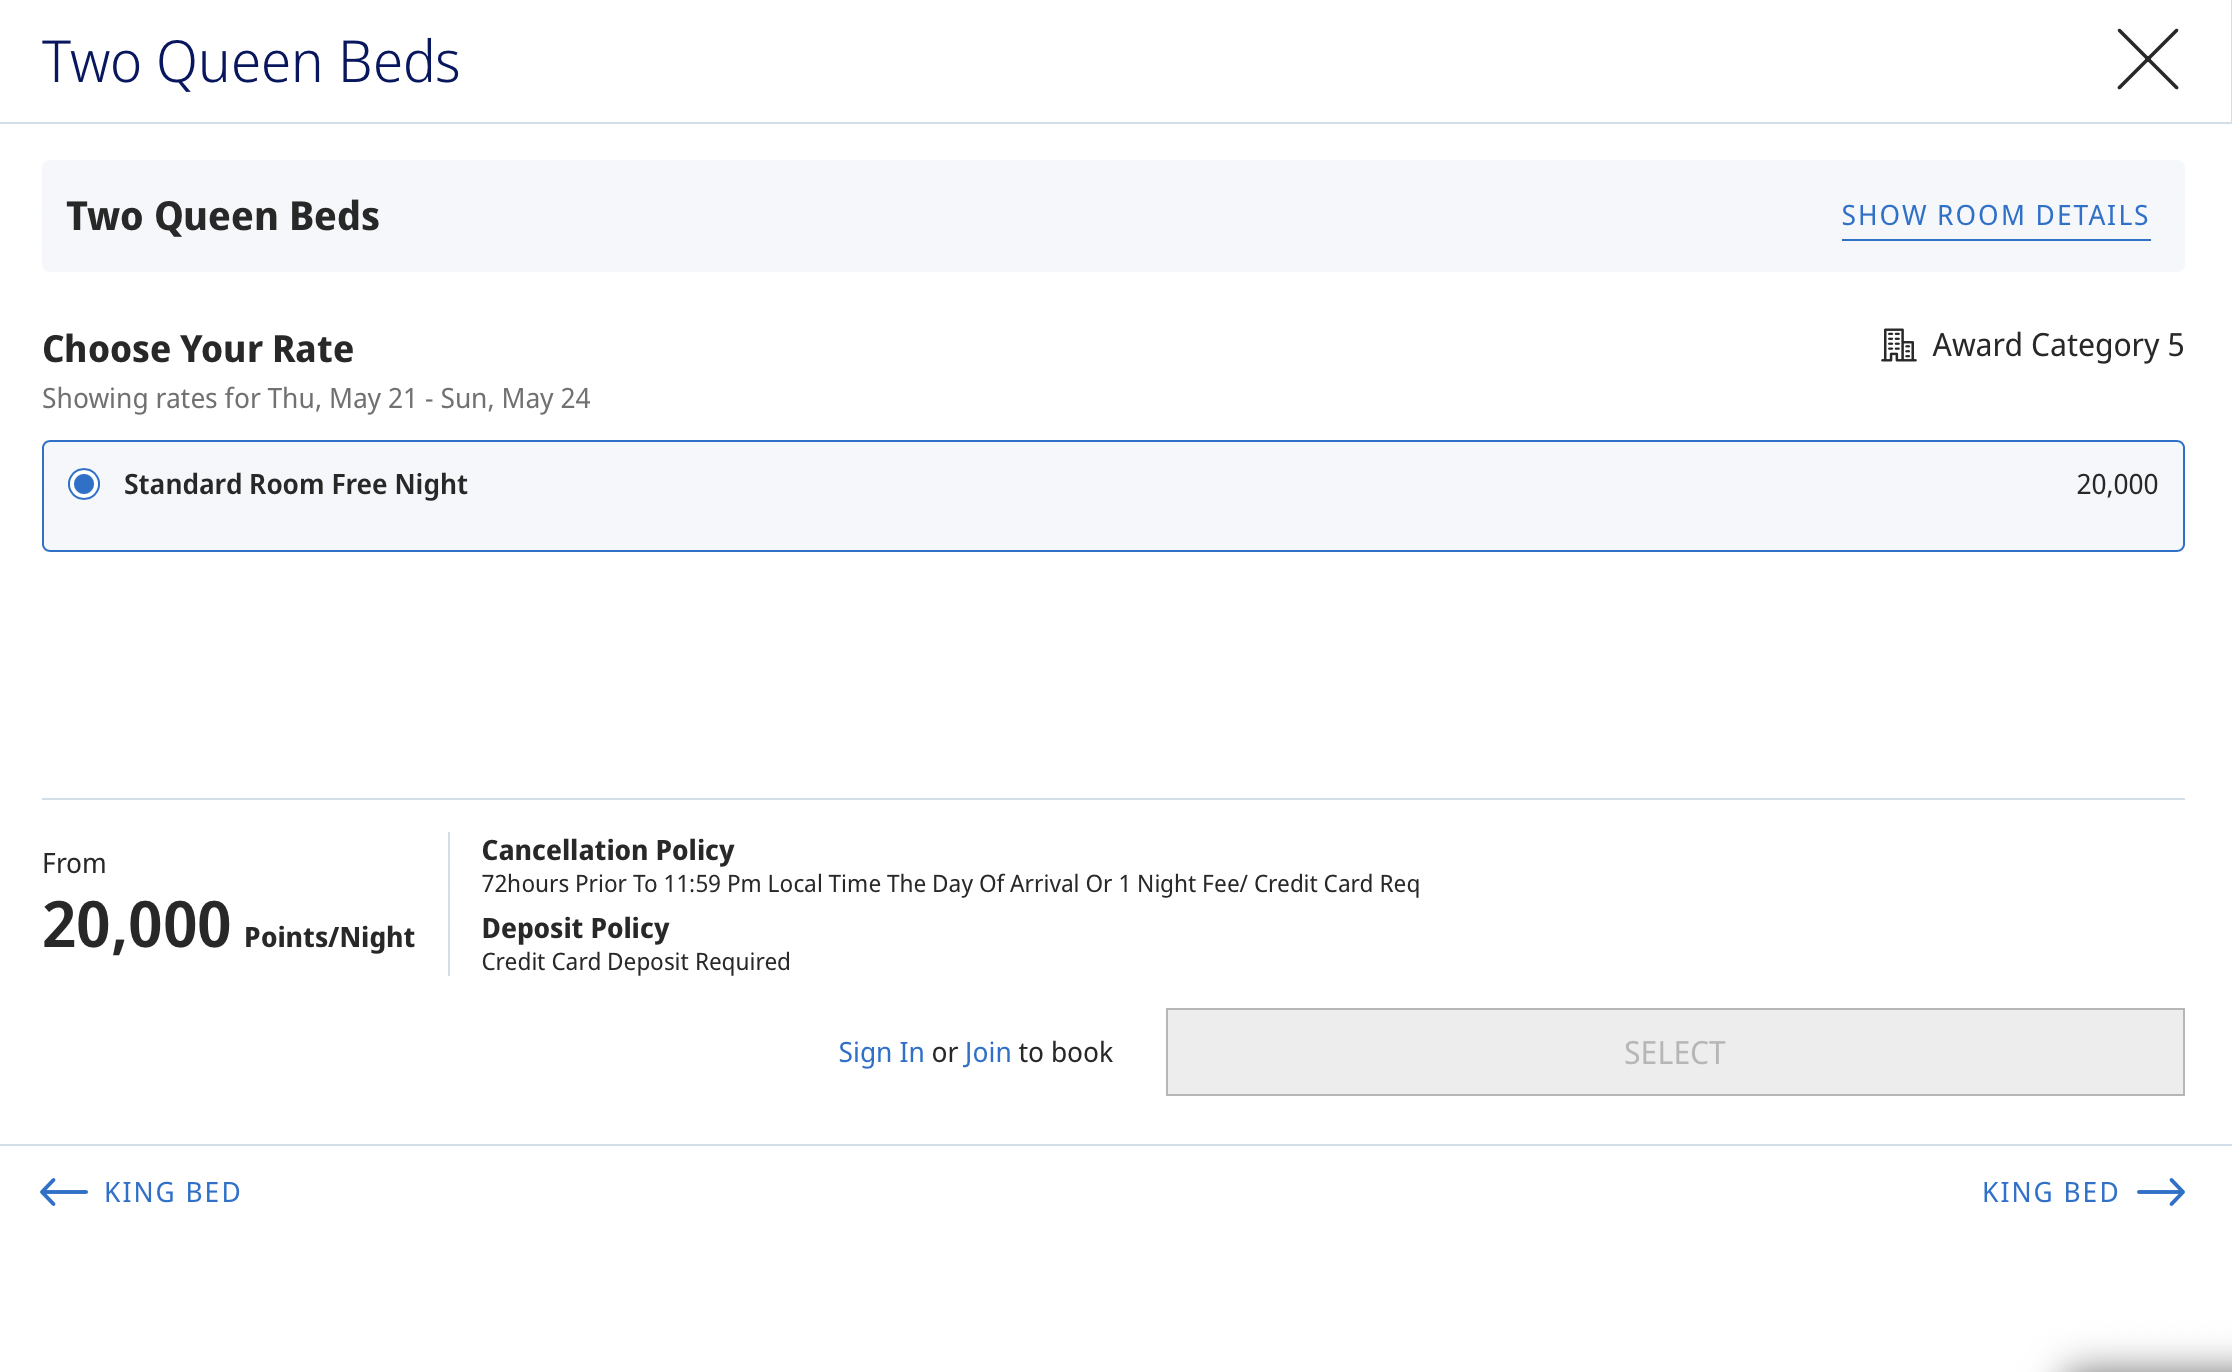This screenshot has height=1372, width=2232.
Task: Click the Cancellation Policy heading
Action: [607, 850]
